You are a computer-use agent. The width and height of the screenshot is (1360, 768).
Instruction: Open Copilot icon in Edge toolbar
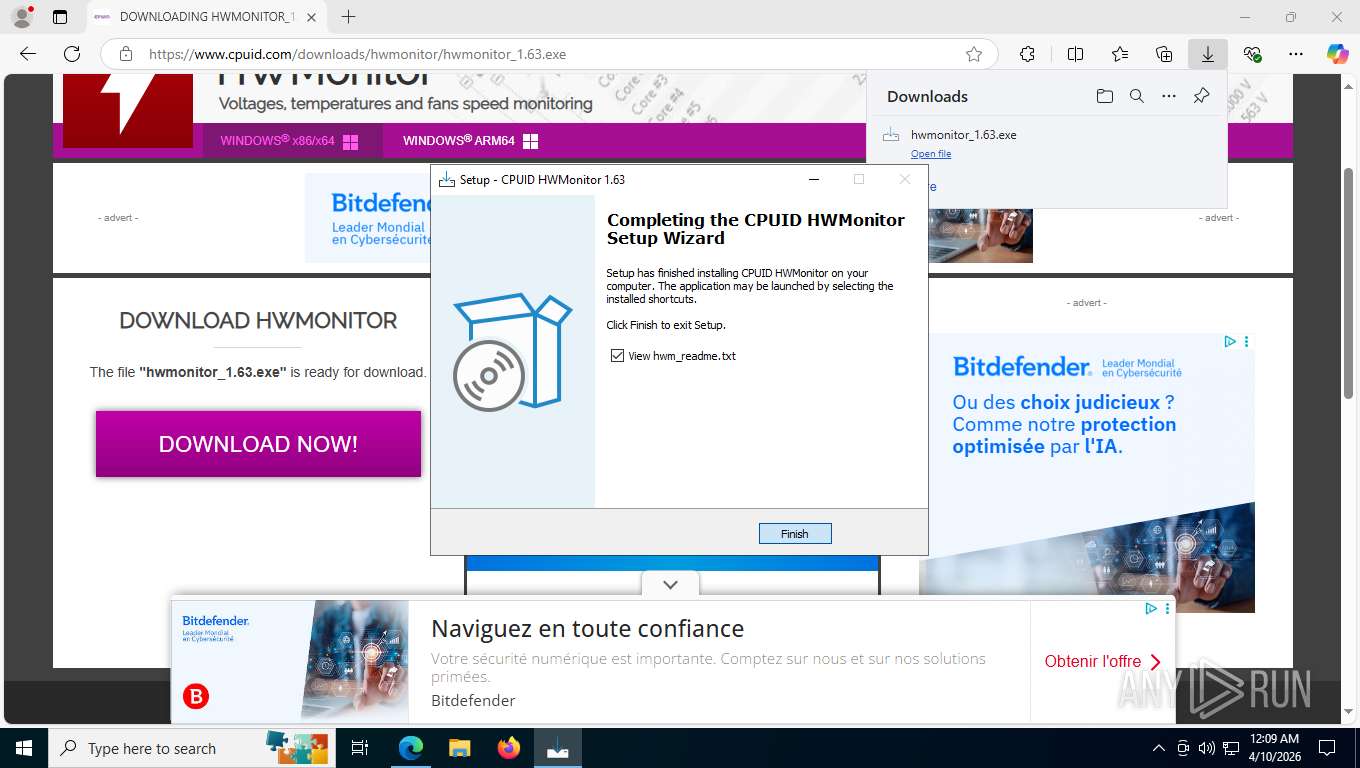pyautogui.click(x=1337, y=54)
